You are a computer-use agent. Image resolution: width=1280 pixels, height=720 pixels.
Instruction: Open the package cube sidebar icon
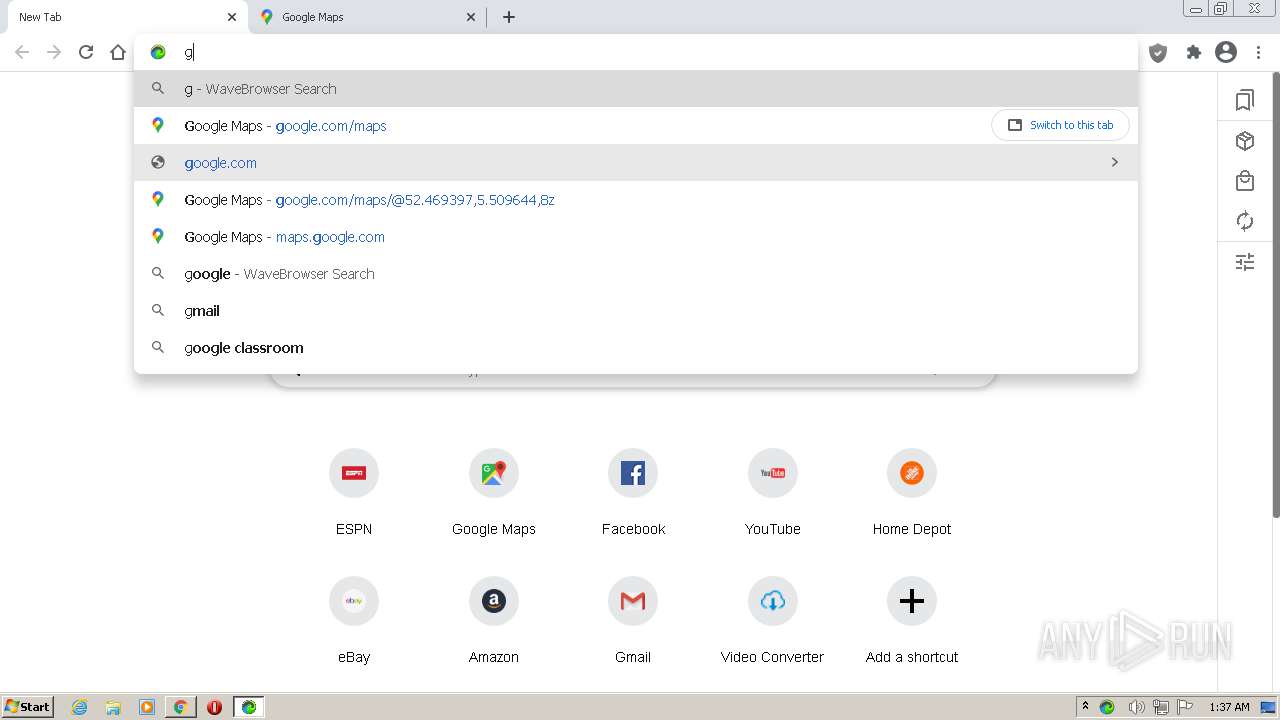(x=1245, y=141)
